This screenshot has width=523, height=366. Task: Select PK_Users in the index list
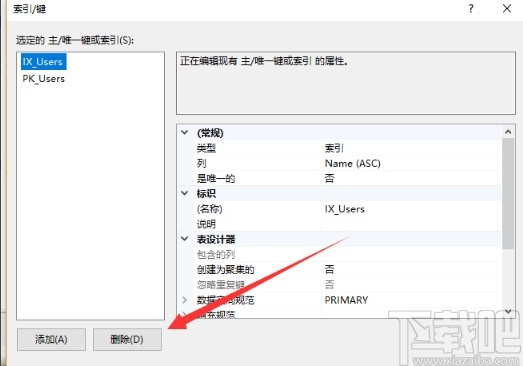point(43,79)
